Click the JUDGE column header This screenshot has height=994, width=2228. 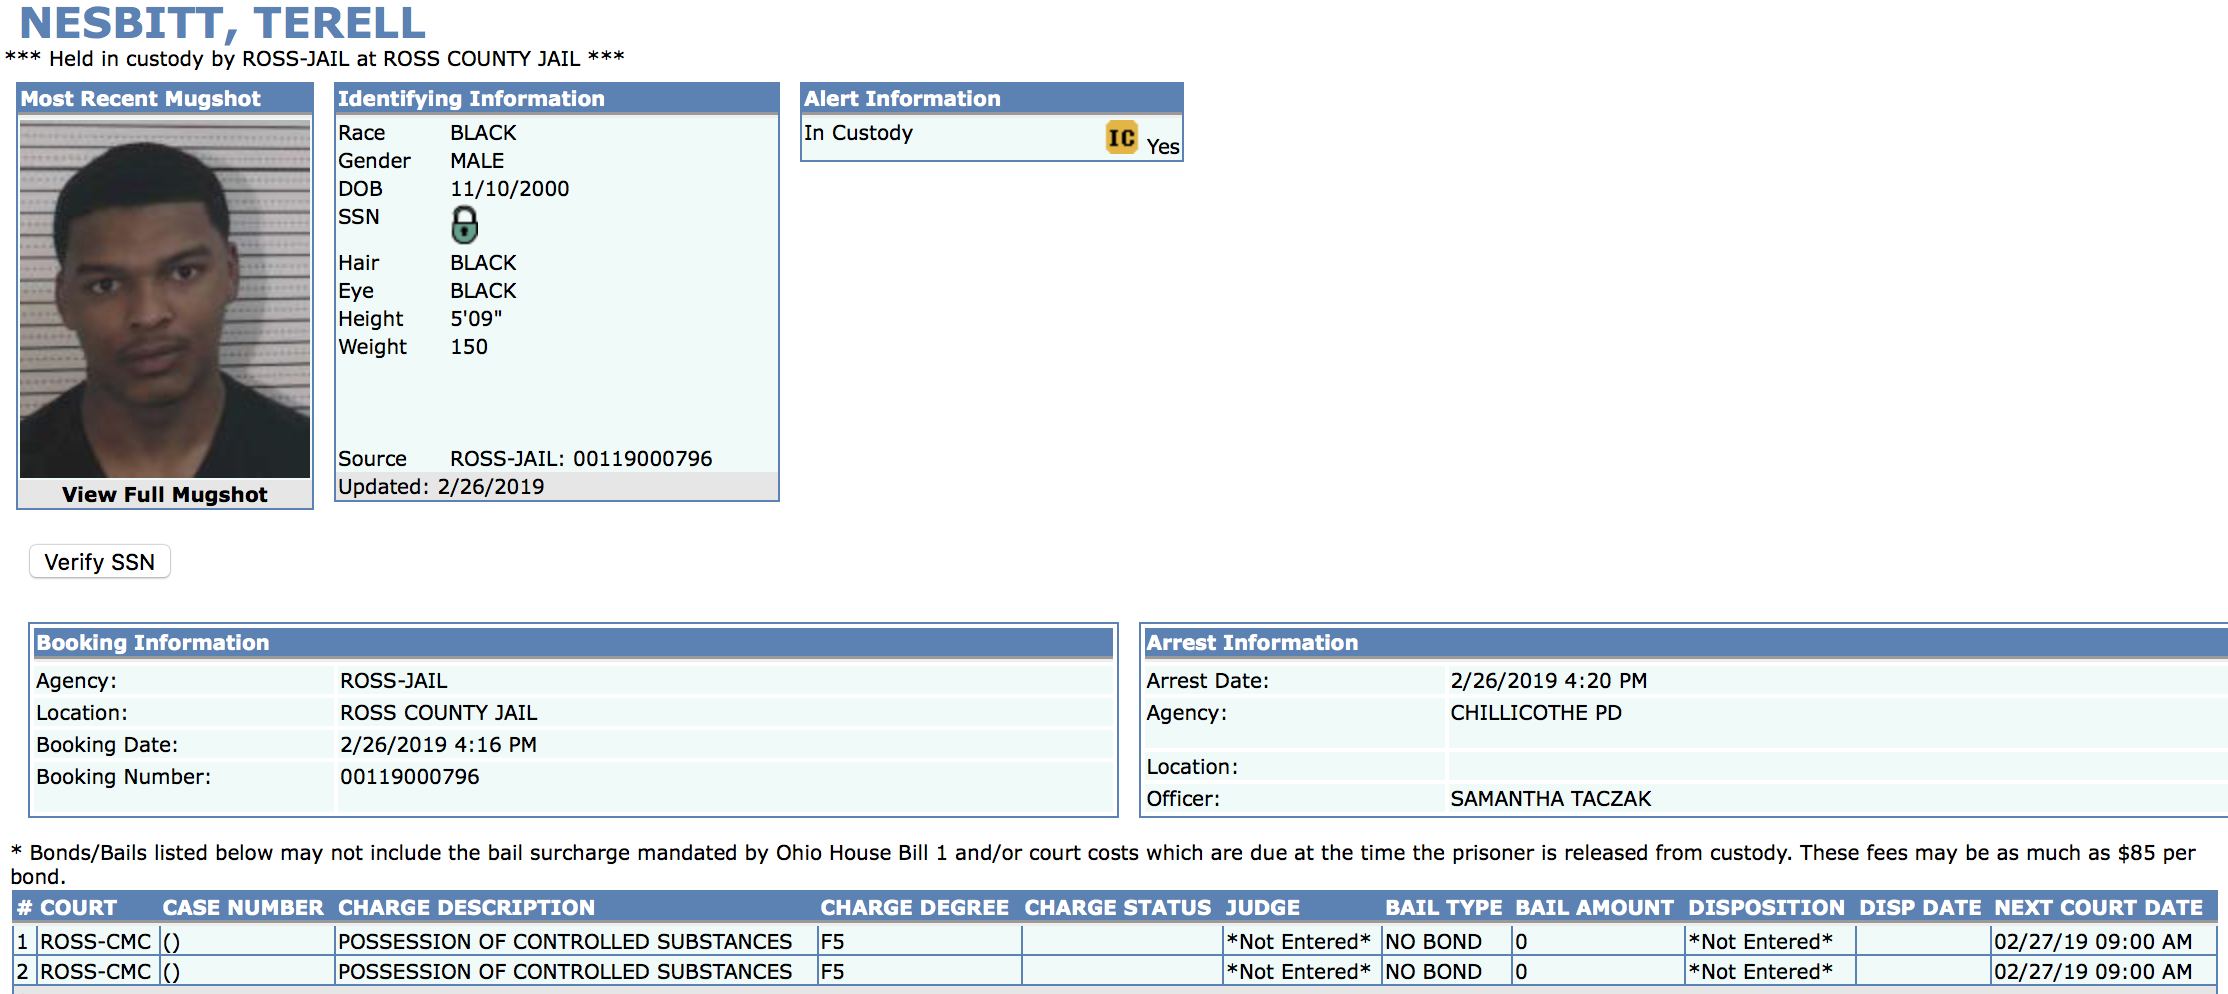coord(1262,908)
